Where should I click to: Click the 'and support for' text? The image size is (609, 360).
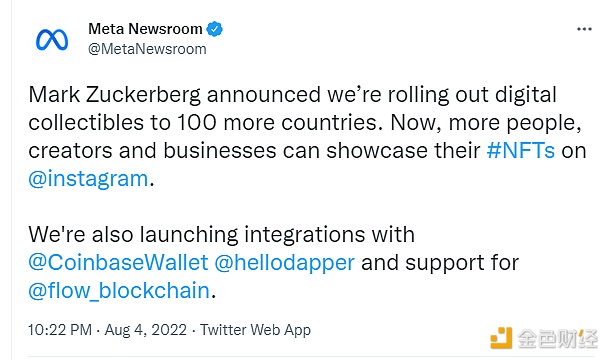(x=440, y=263)
